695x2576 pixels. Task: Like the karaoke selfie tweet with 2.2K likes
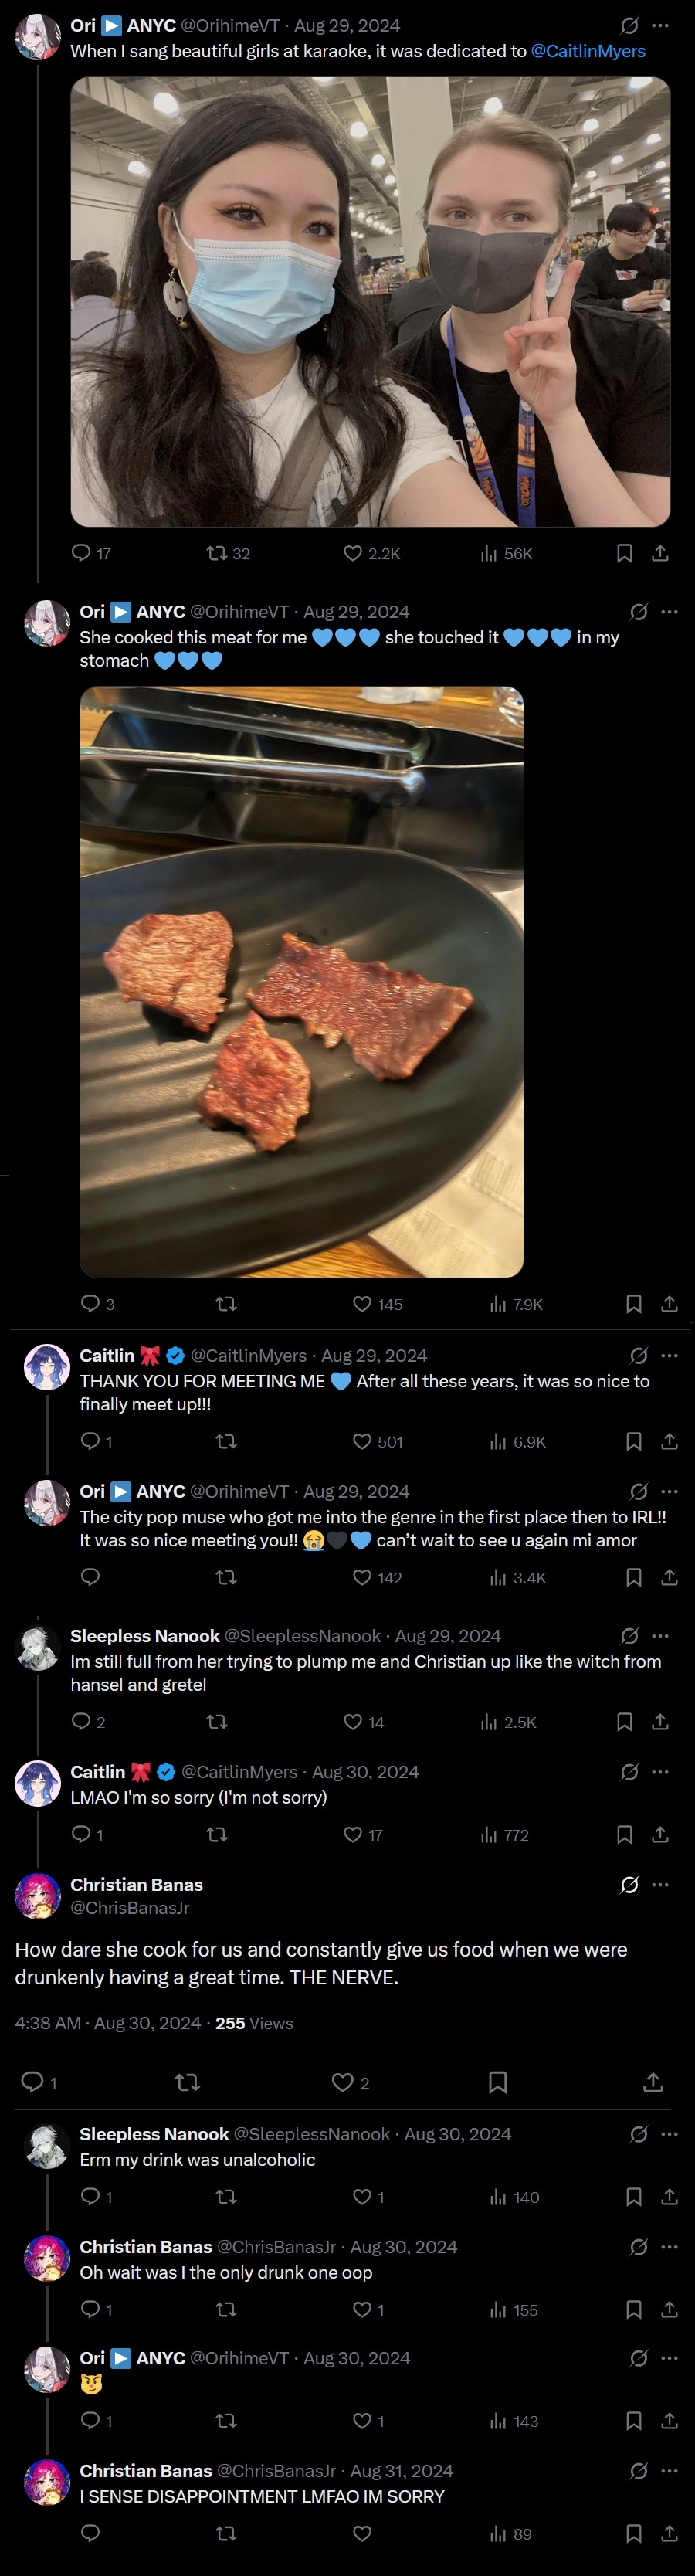pos(353,553)
